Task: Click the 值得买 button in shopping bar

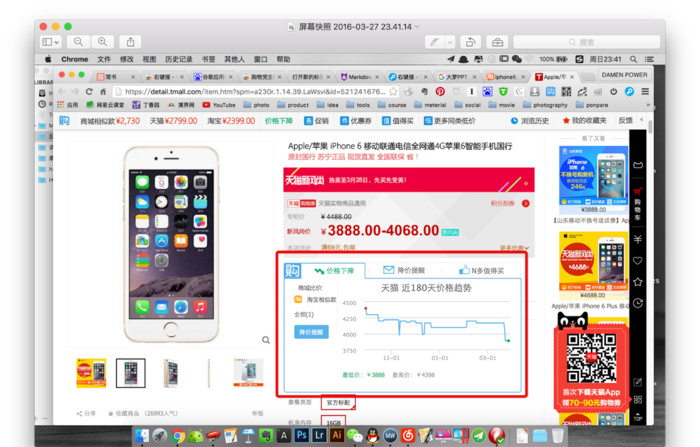Action: [397, 121]
